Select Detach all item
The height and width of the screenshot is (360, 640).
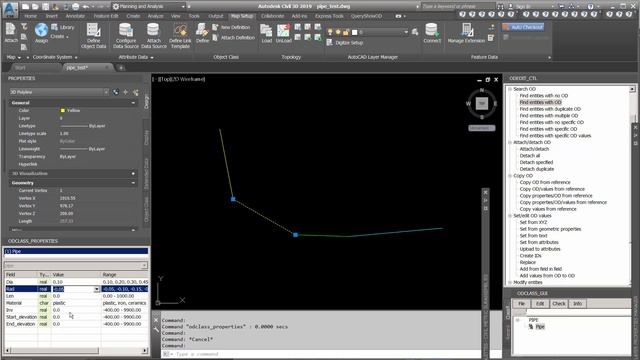point(530,156)
